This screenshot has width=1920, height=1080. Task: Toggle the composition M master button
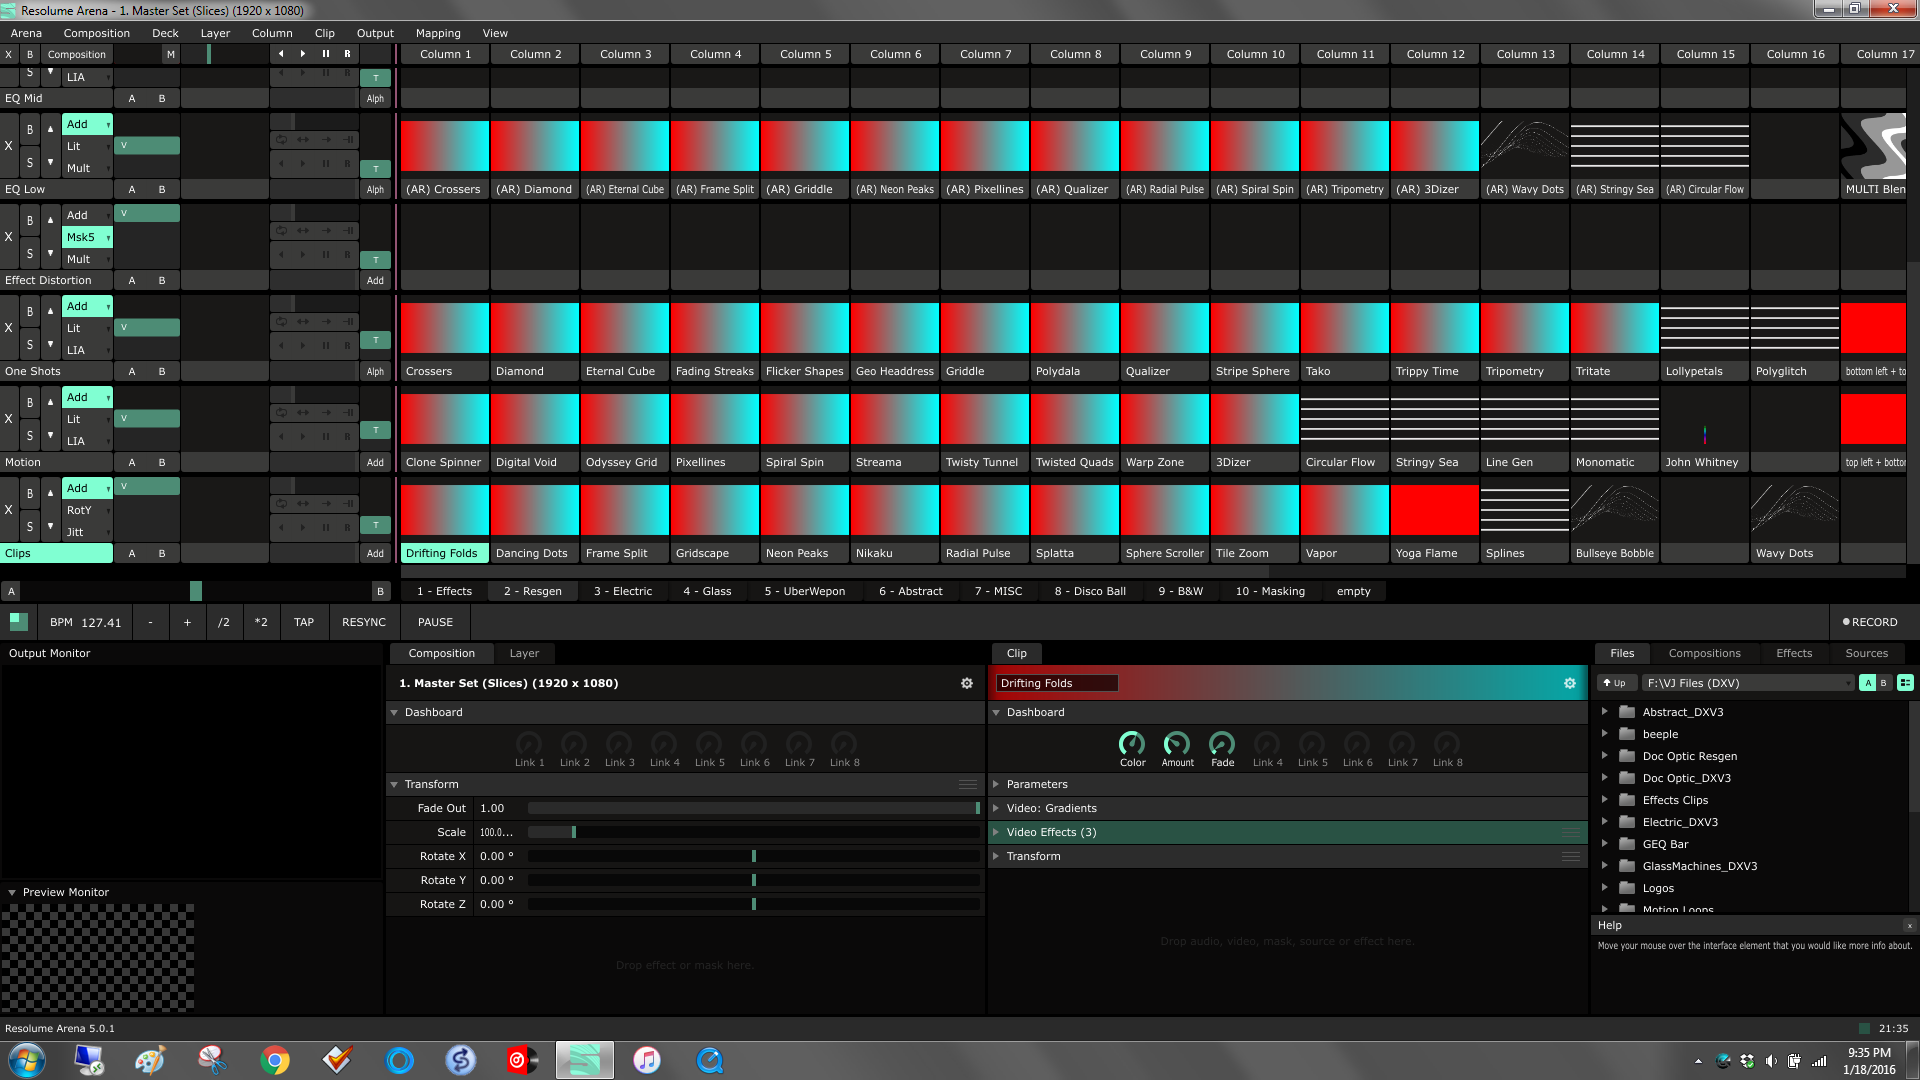click(171, 54)
